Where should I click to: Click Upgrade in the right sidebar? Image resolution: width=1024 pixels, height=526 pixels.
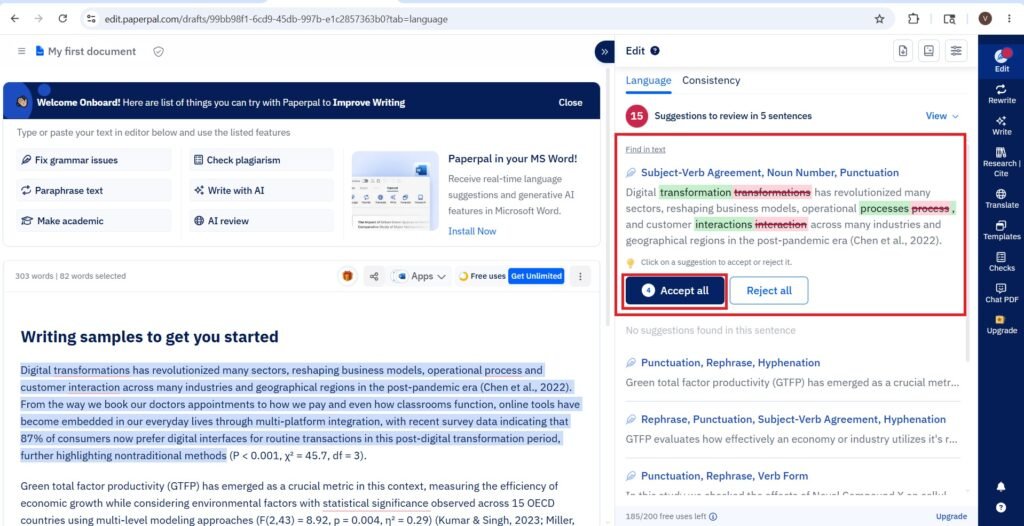click(x=1001, y=324)
